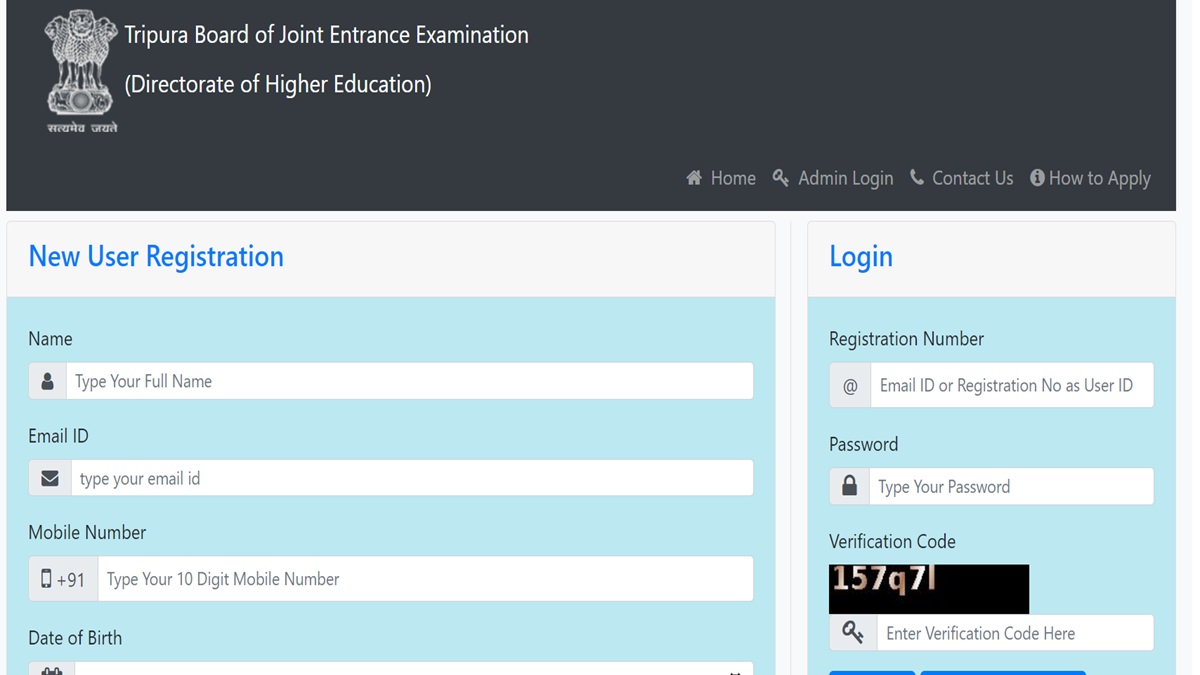Click into the email id input box
This screenshot has width=1200, height=675.
pyautogui.click(x=411, y=478)
